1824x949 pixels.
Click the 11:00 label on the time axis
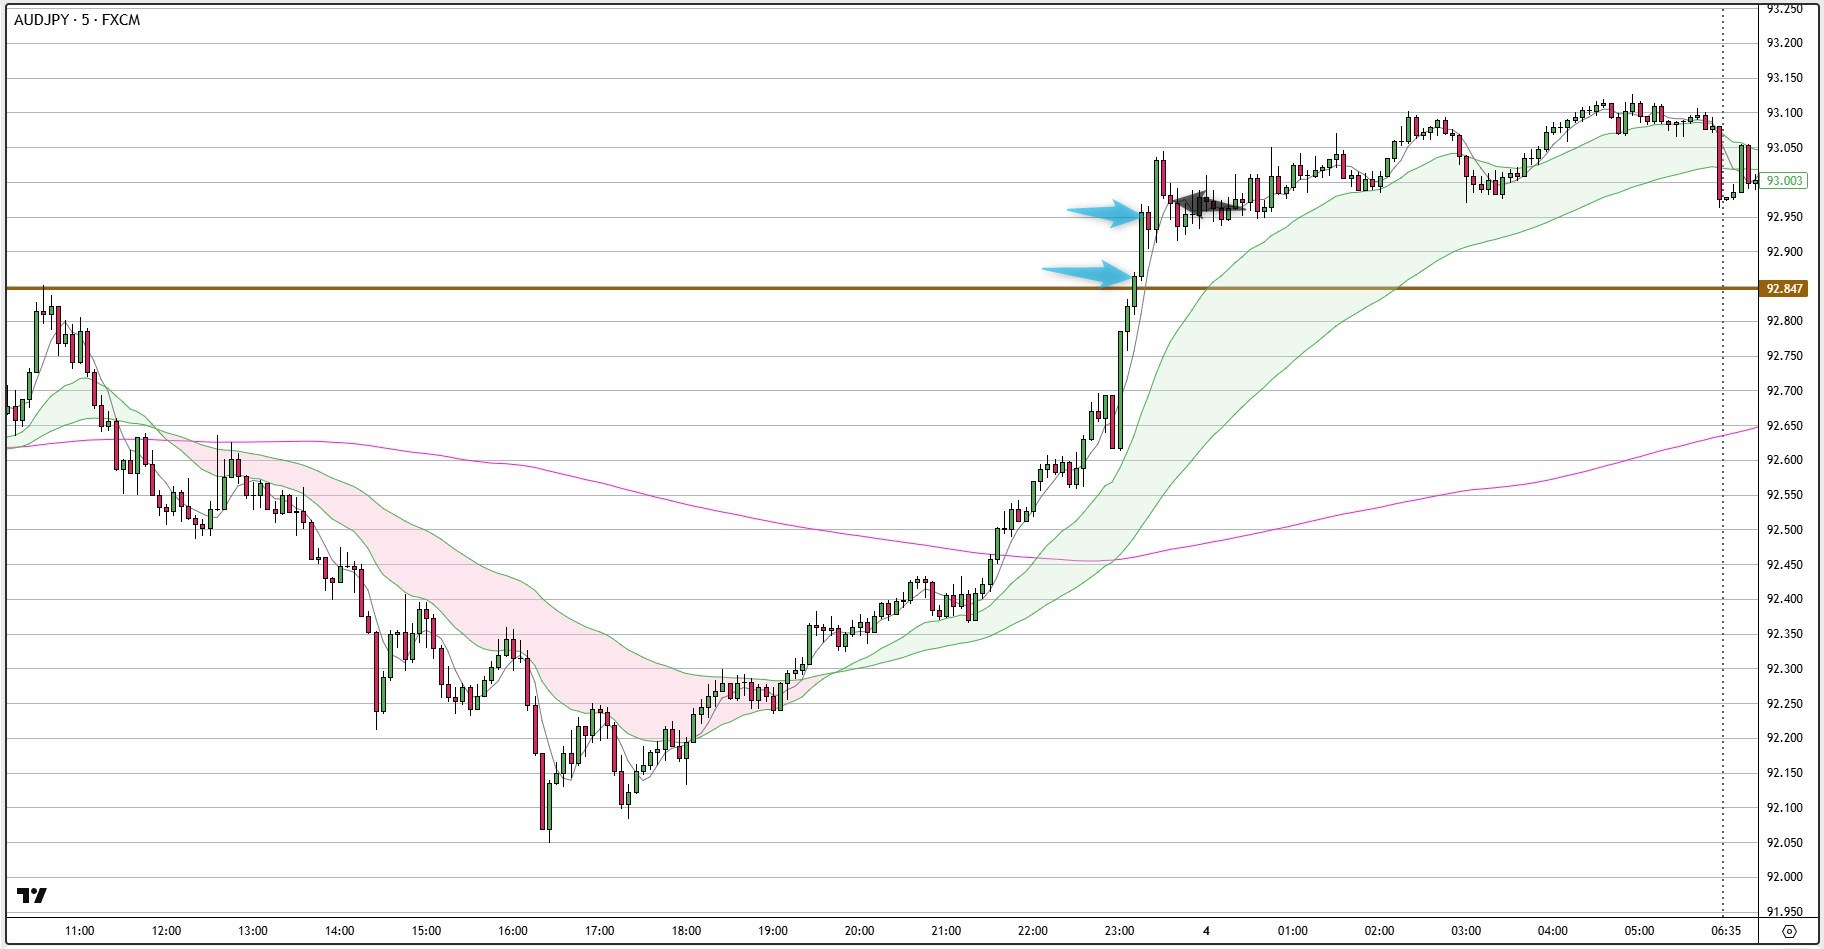(x=79, y=931)
